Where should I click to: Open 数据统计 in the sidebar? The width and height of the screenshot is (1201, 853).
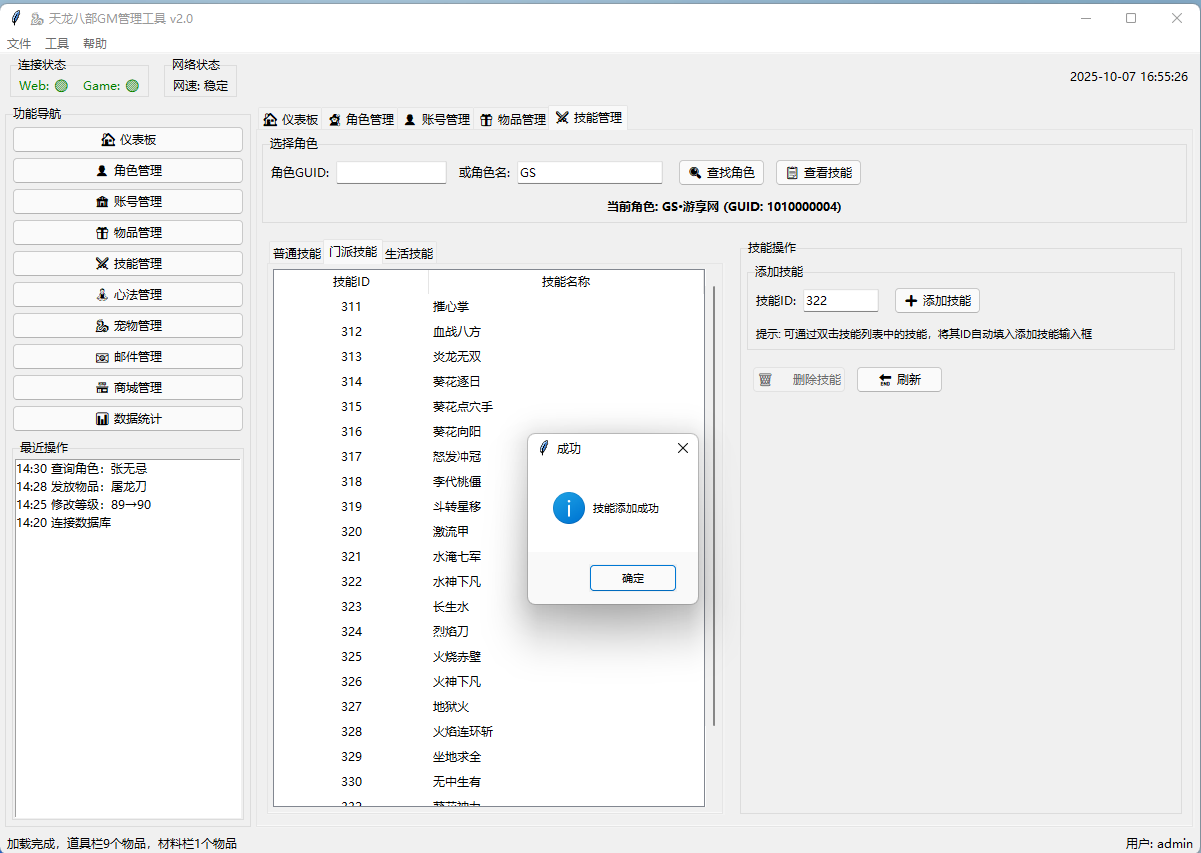[128, 419]
